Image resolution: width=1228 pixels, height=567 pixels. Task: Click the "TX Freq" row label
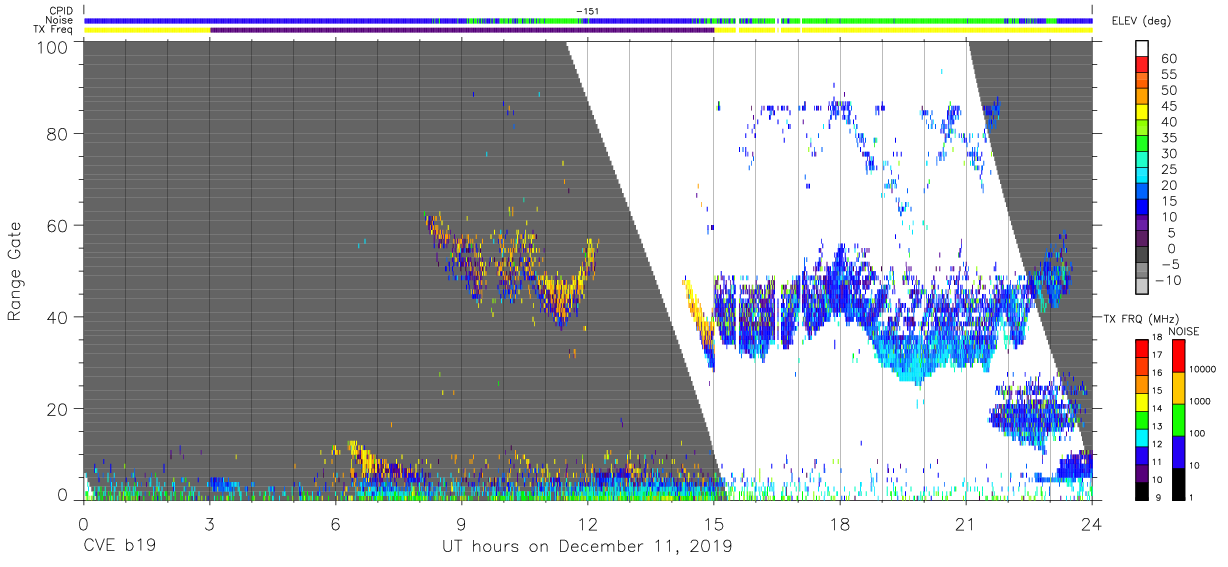(x=53, y=30)
